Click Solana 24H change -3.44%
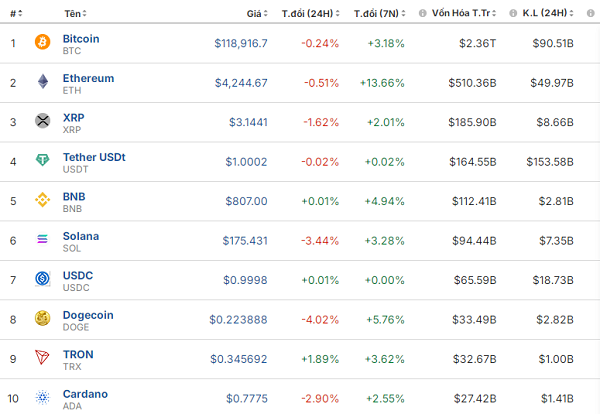 pyautogui.click(x=320, y=241)
